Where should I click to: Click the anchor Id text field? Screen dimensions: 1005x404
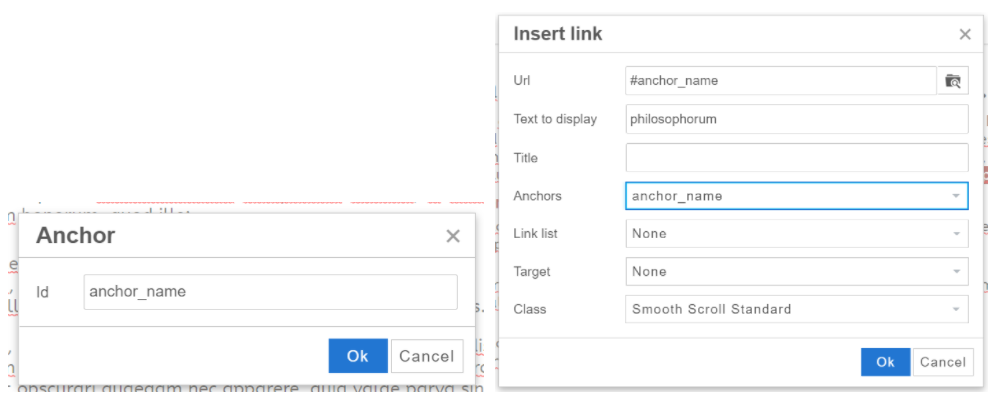tap(270, 292)
